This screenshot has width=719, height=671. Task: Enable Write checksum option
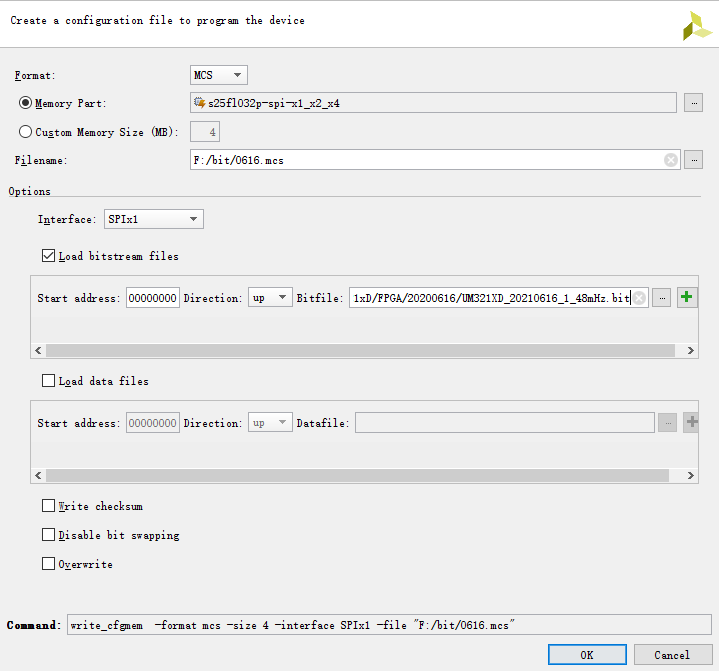48,505
